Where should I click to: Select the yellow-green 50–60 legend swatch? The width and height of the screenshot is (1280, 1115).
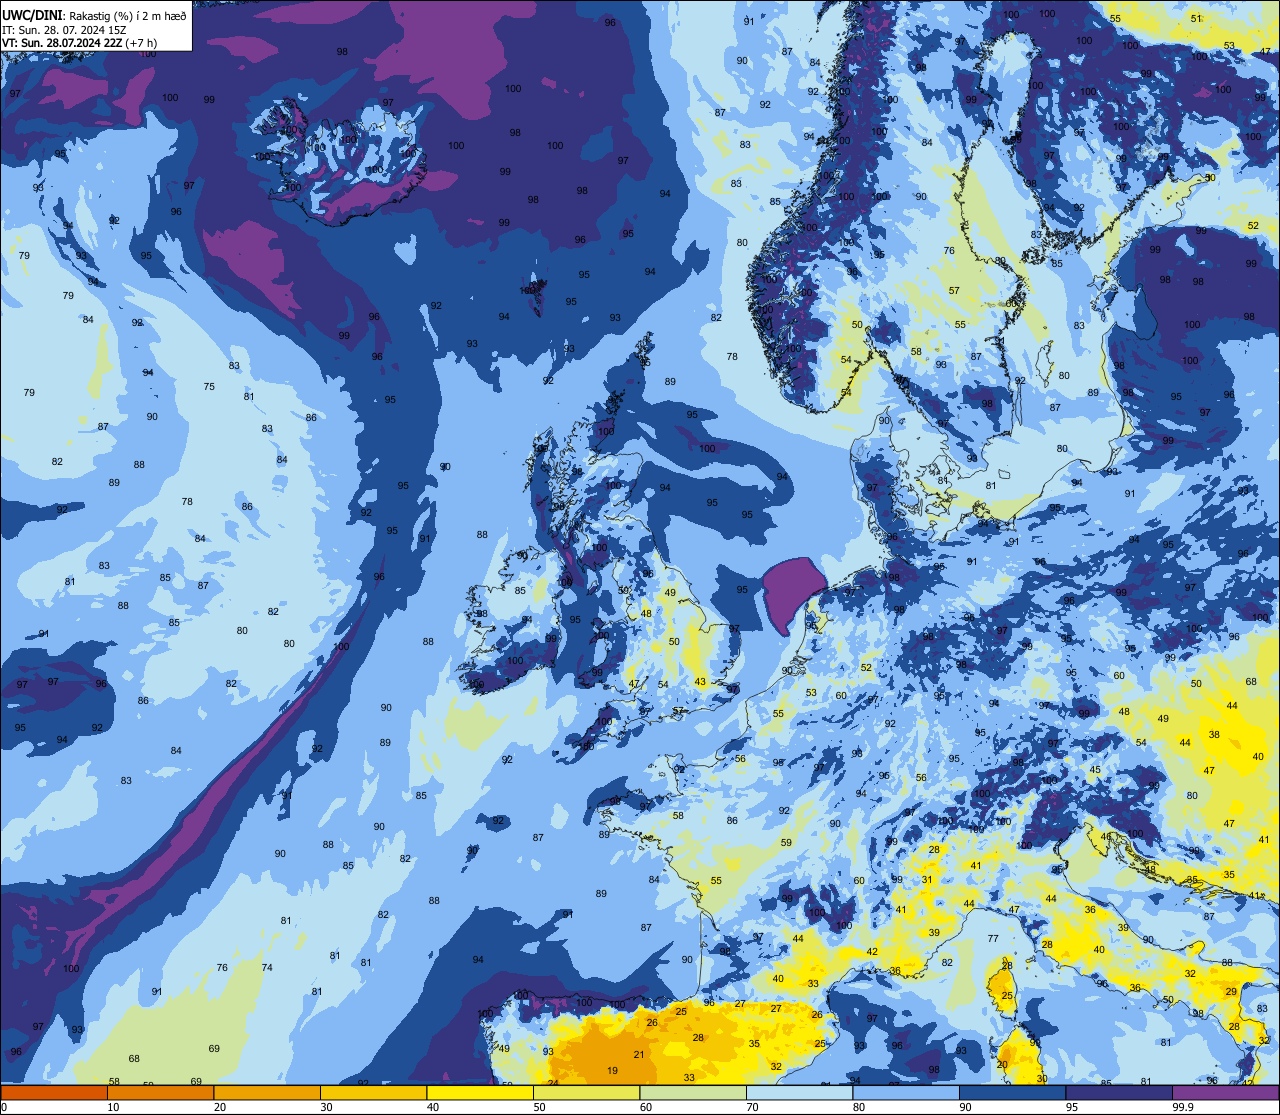tap(586, 1092)
